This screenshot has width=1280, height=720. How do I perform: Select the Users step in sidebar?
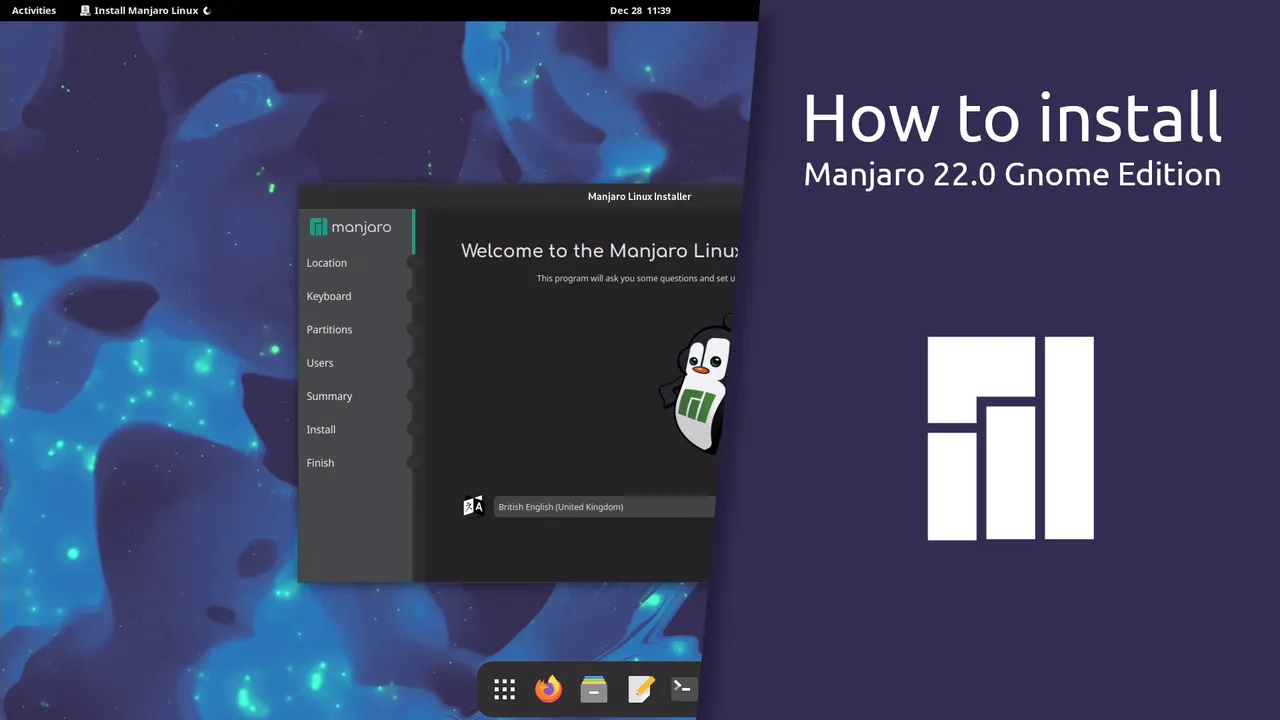pyautogui.click(x=320, y=363)
